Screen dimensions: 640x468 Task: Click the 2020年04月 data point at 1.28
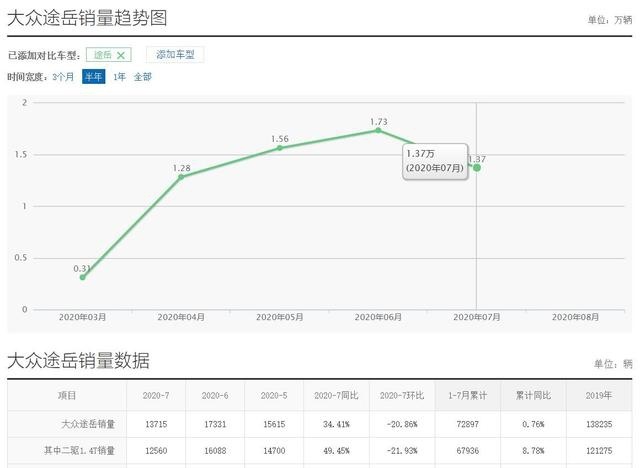[x=181, y=177]
